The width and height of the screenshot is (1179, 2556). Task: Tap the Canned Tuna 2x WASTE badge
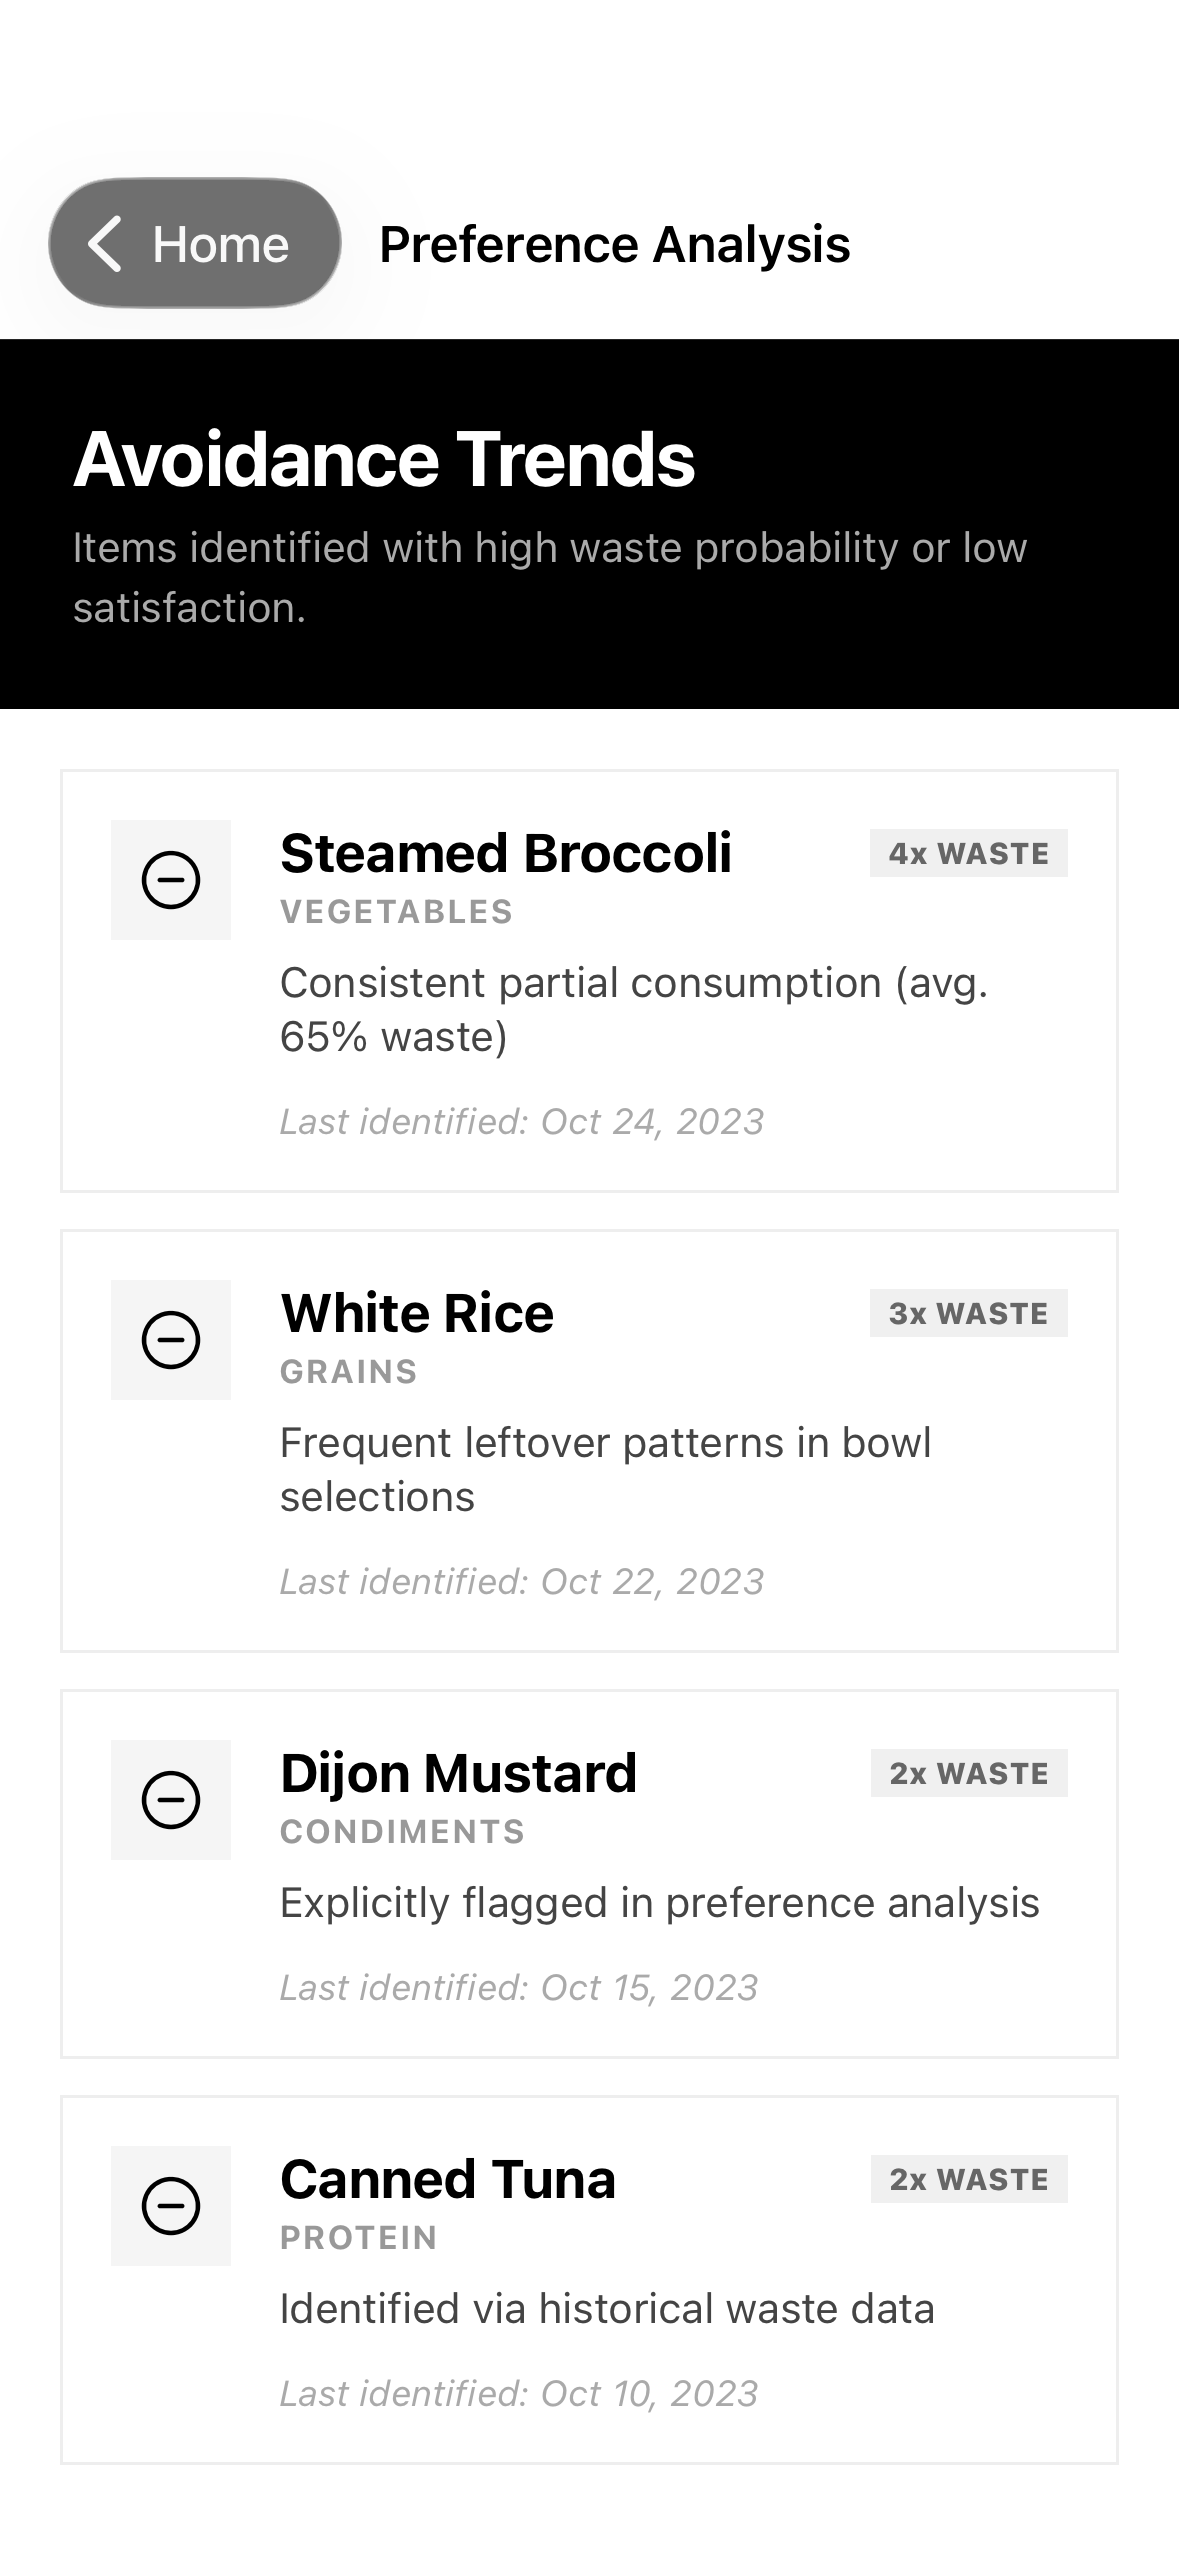point(968,2179)
